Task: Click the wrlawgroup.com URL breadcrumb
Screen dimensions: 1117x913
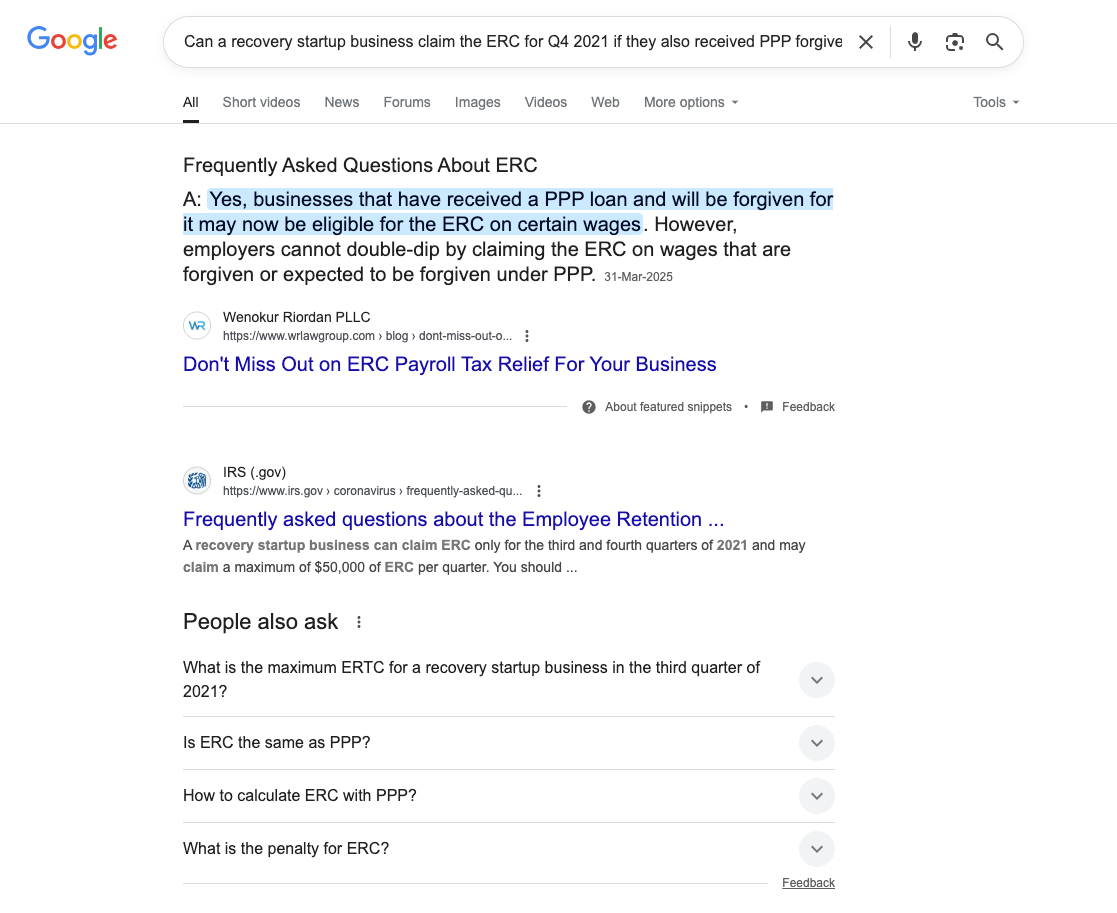Action: click(x=367, y=336)
